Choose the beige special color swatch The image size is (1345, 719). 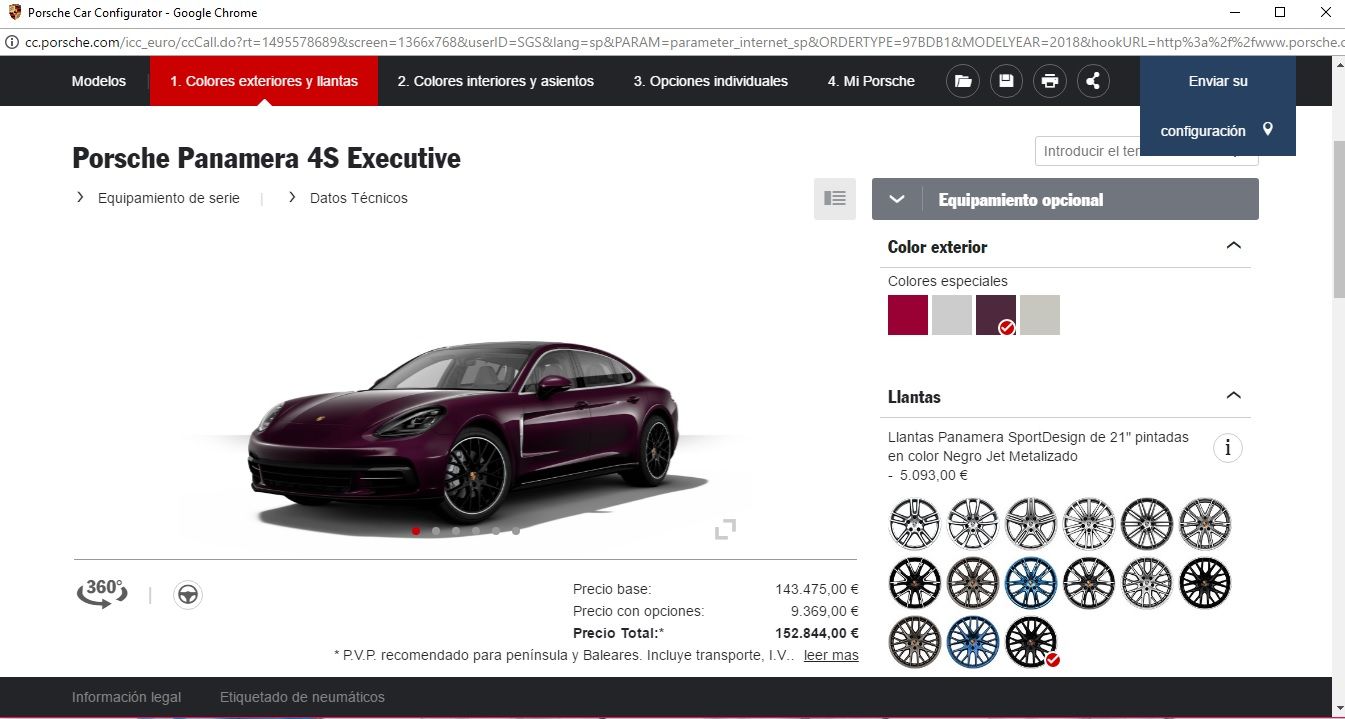(x=1040, y=315)
